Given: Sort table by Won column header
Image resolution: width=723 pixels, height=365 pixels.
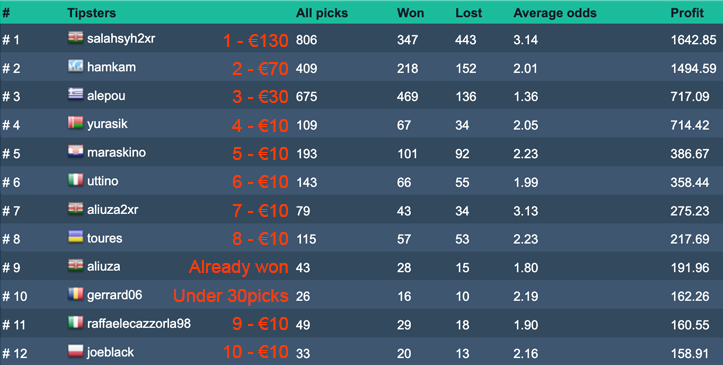Looking at the screenshot, I should 410,13.
